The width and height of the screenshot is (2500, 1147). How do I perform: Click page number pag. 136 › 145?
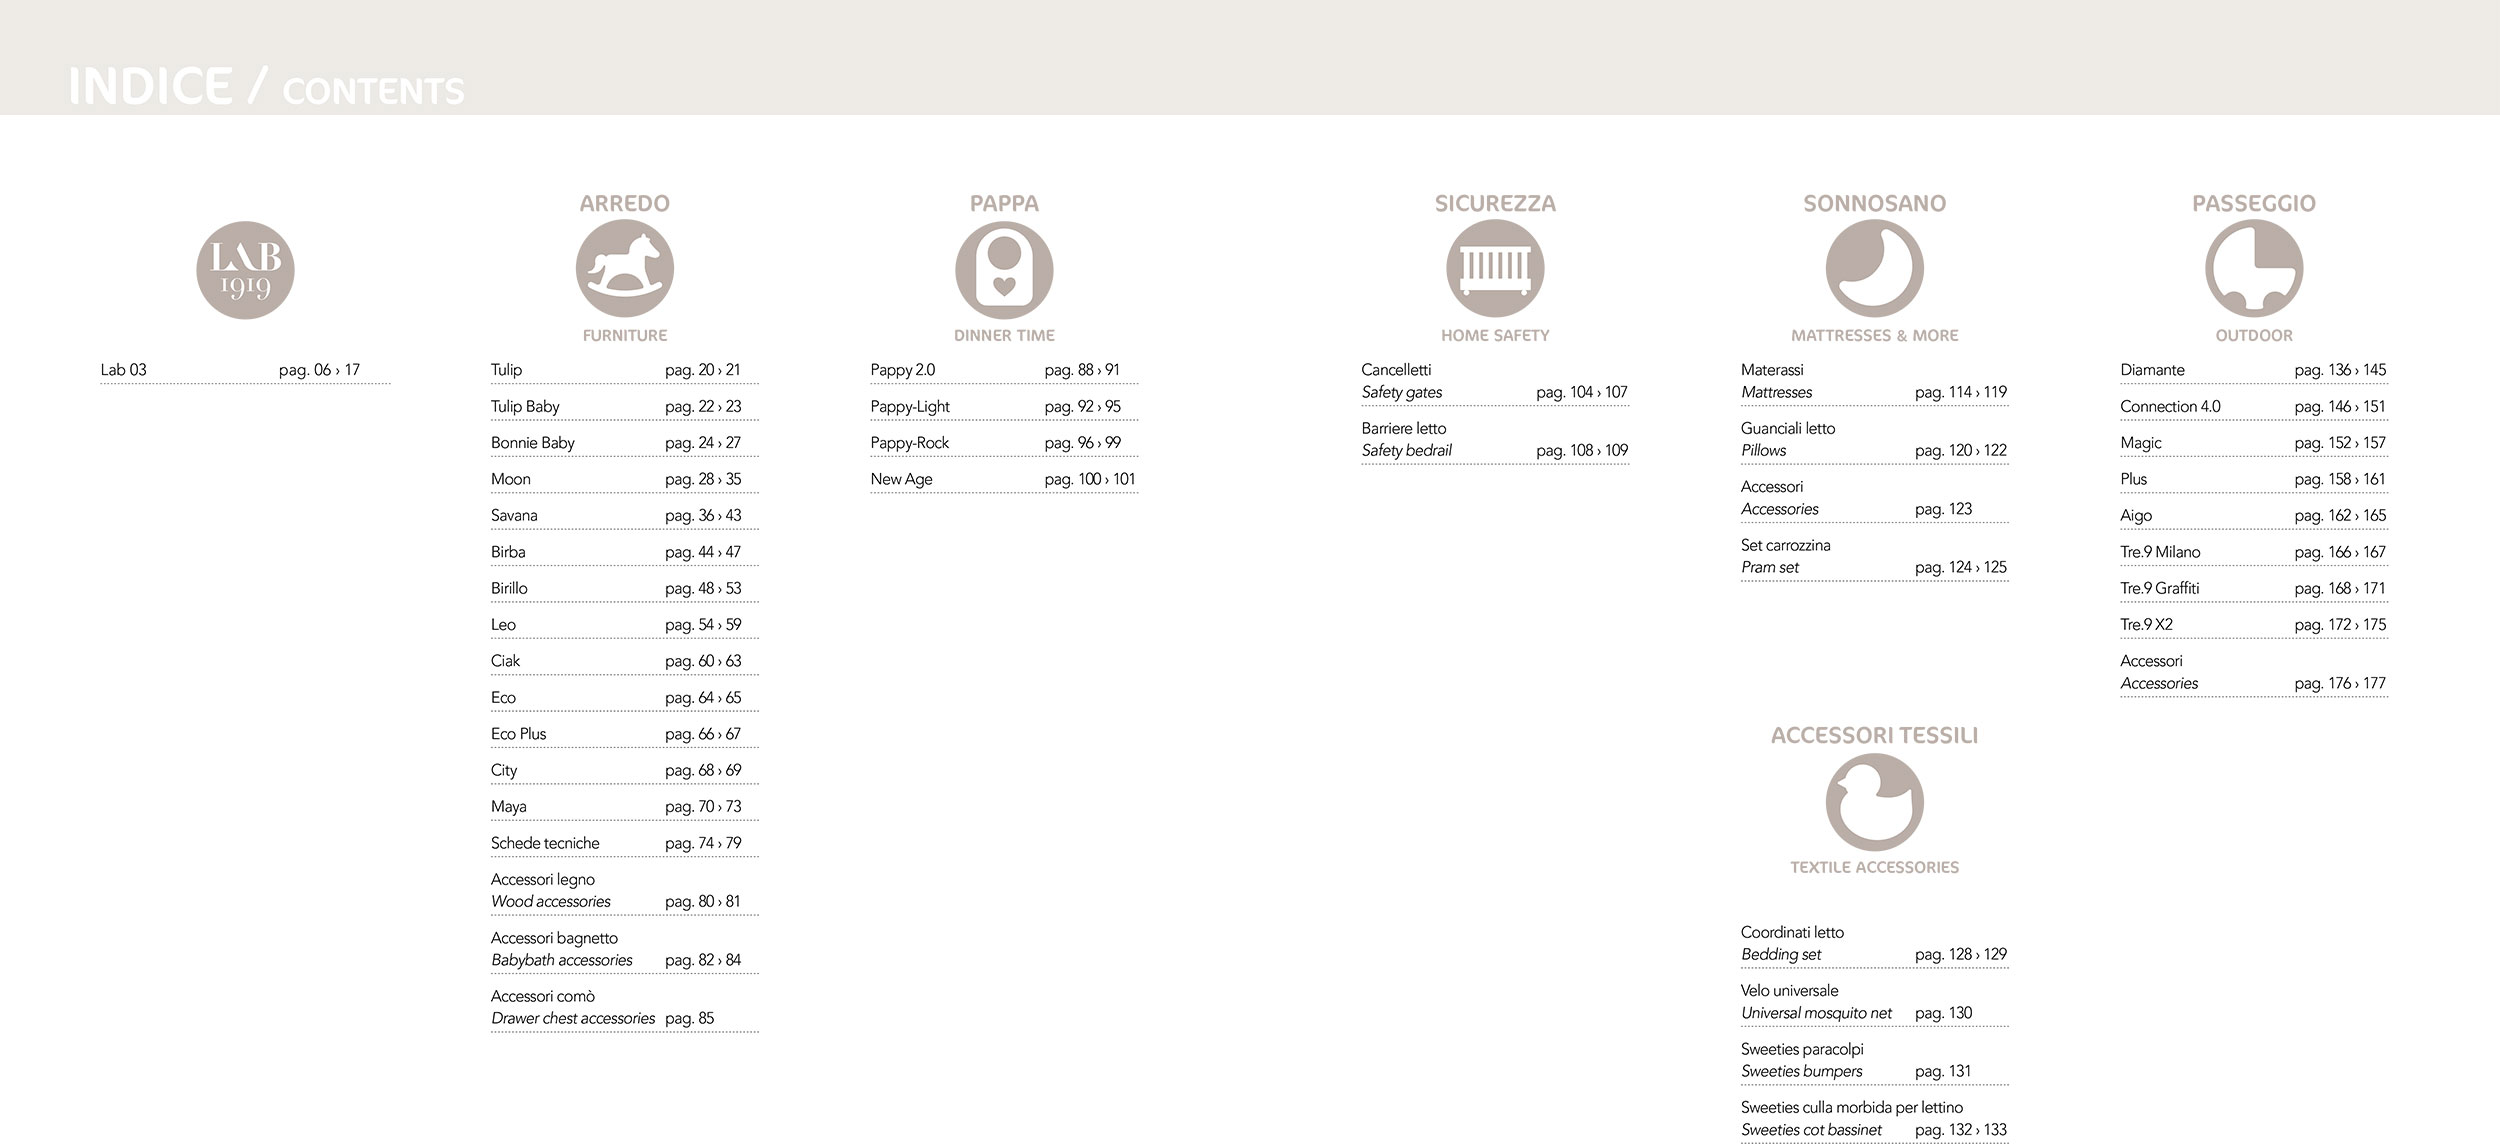click(2340, 370)
